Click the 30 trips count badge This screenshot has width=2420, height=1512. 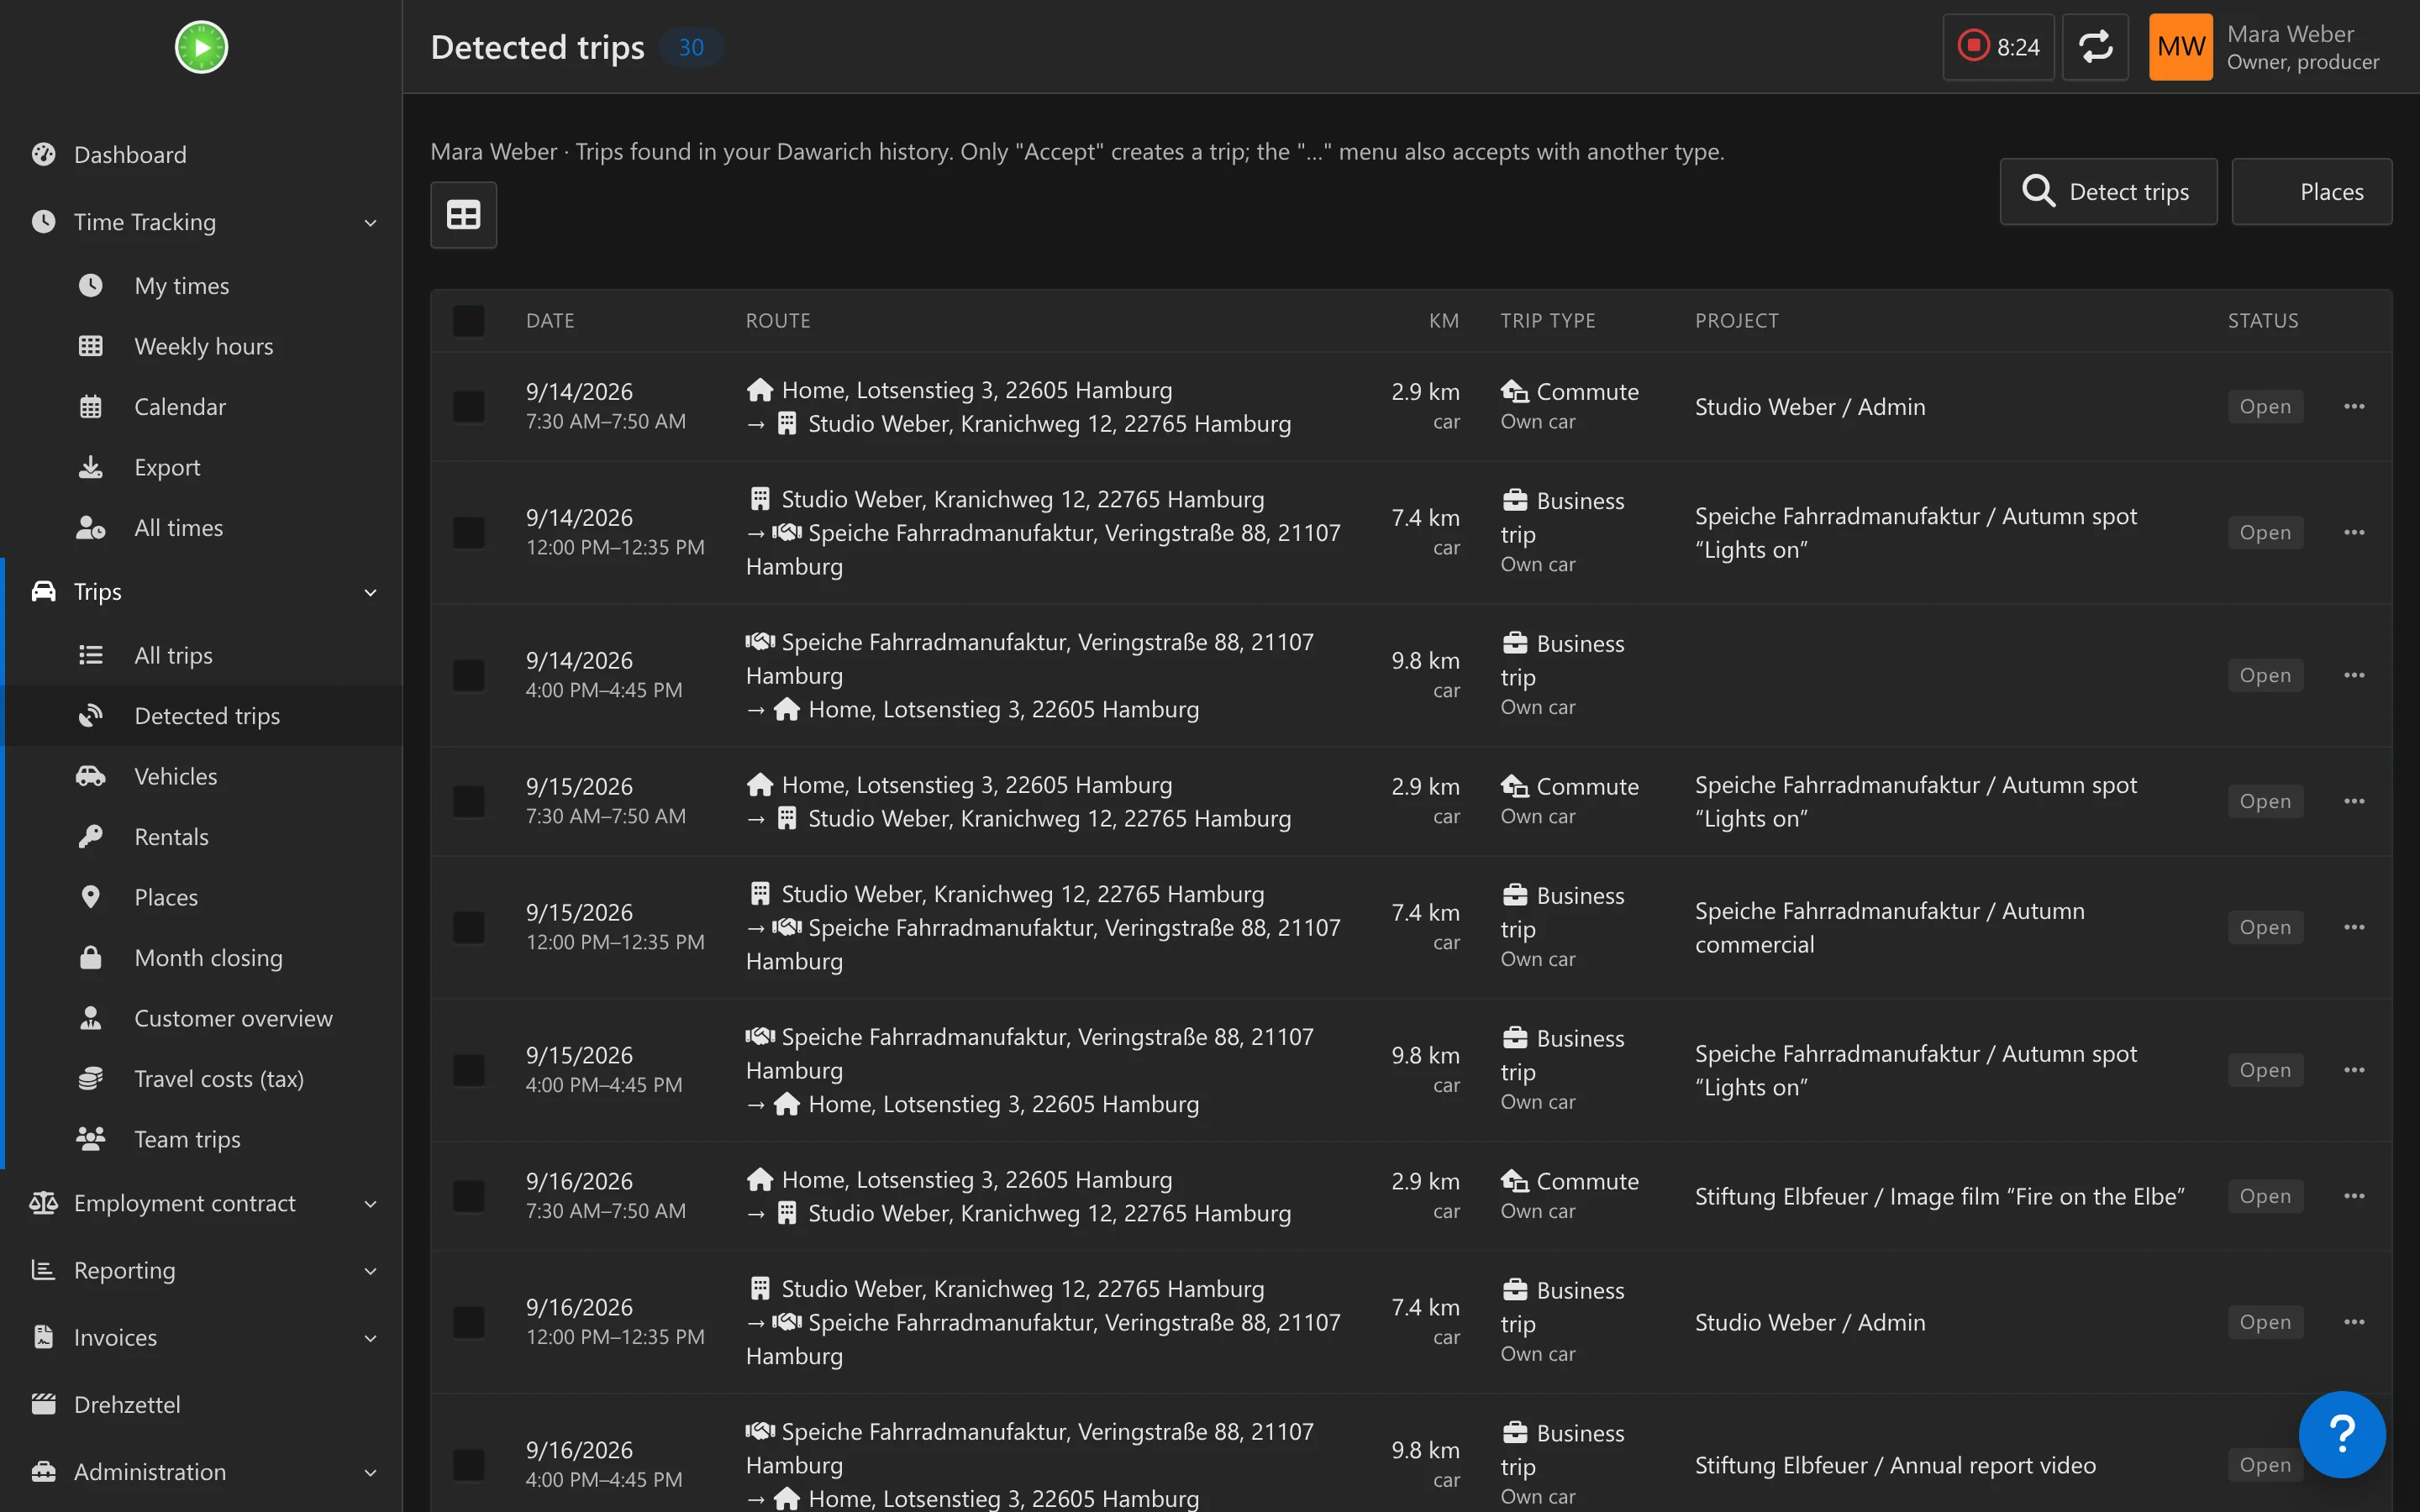click(691, 47)
